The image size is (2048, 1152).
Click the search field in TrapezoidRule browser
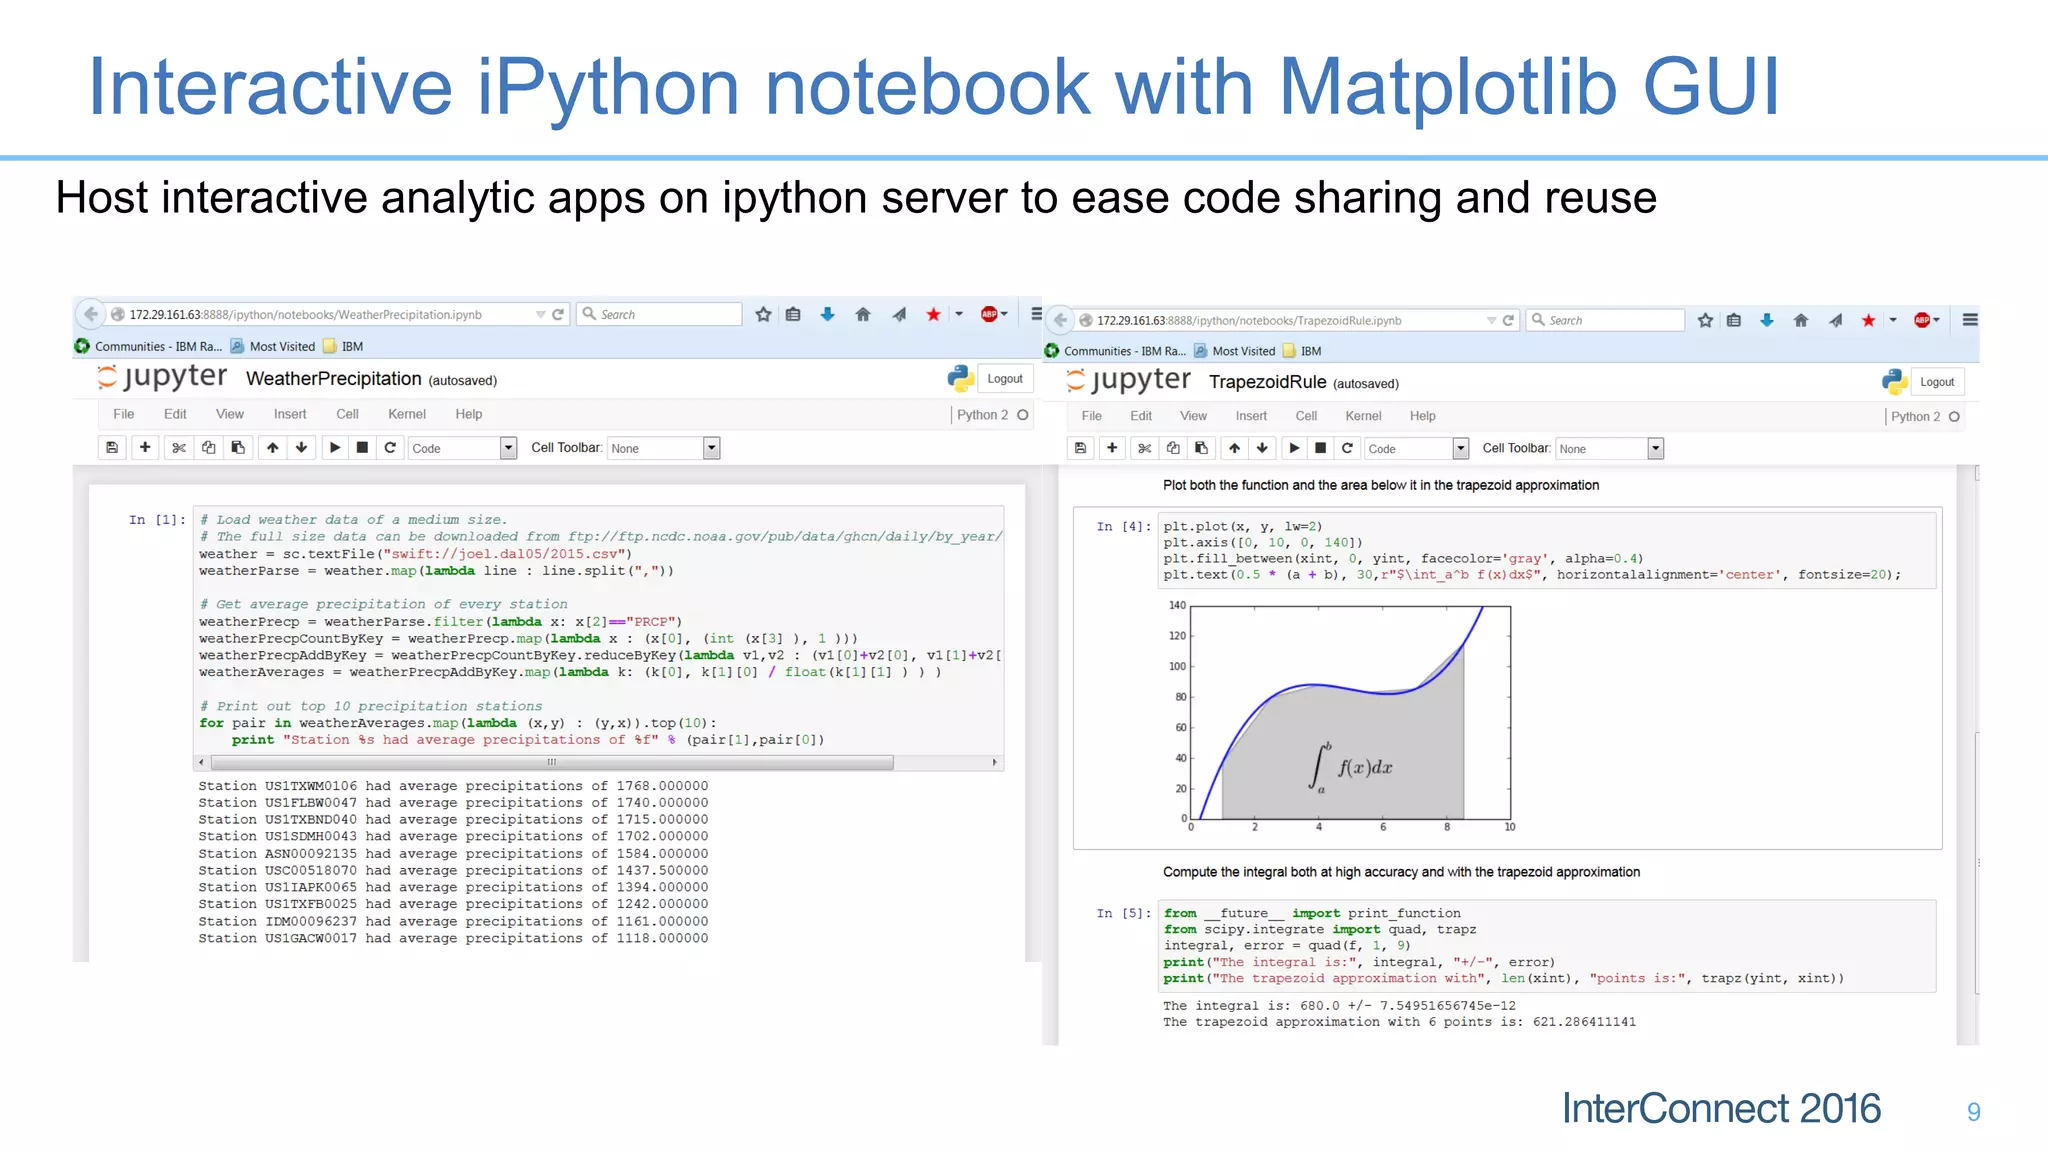coord(1606,320)
